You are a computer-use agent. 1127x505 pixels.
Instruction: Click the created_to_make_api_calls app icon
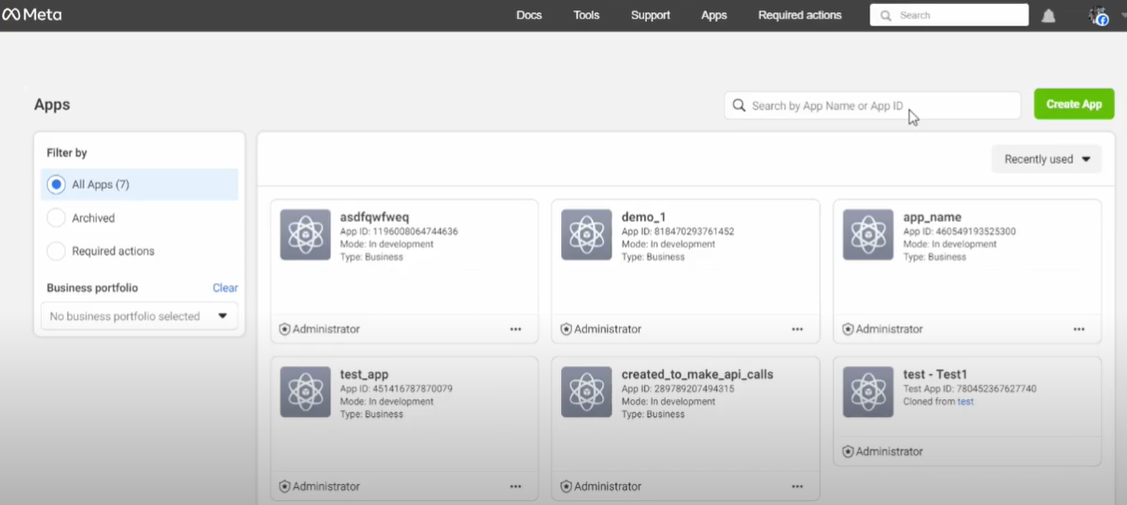(586, 392)
